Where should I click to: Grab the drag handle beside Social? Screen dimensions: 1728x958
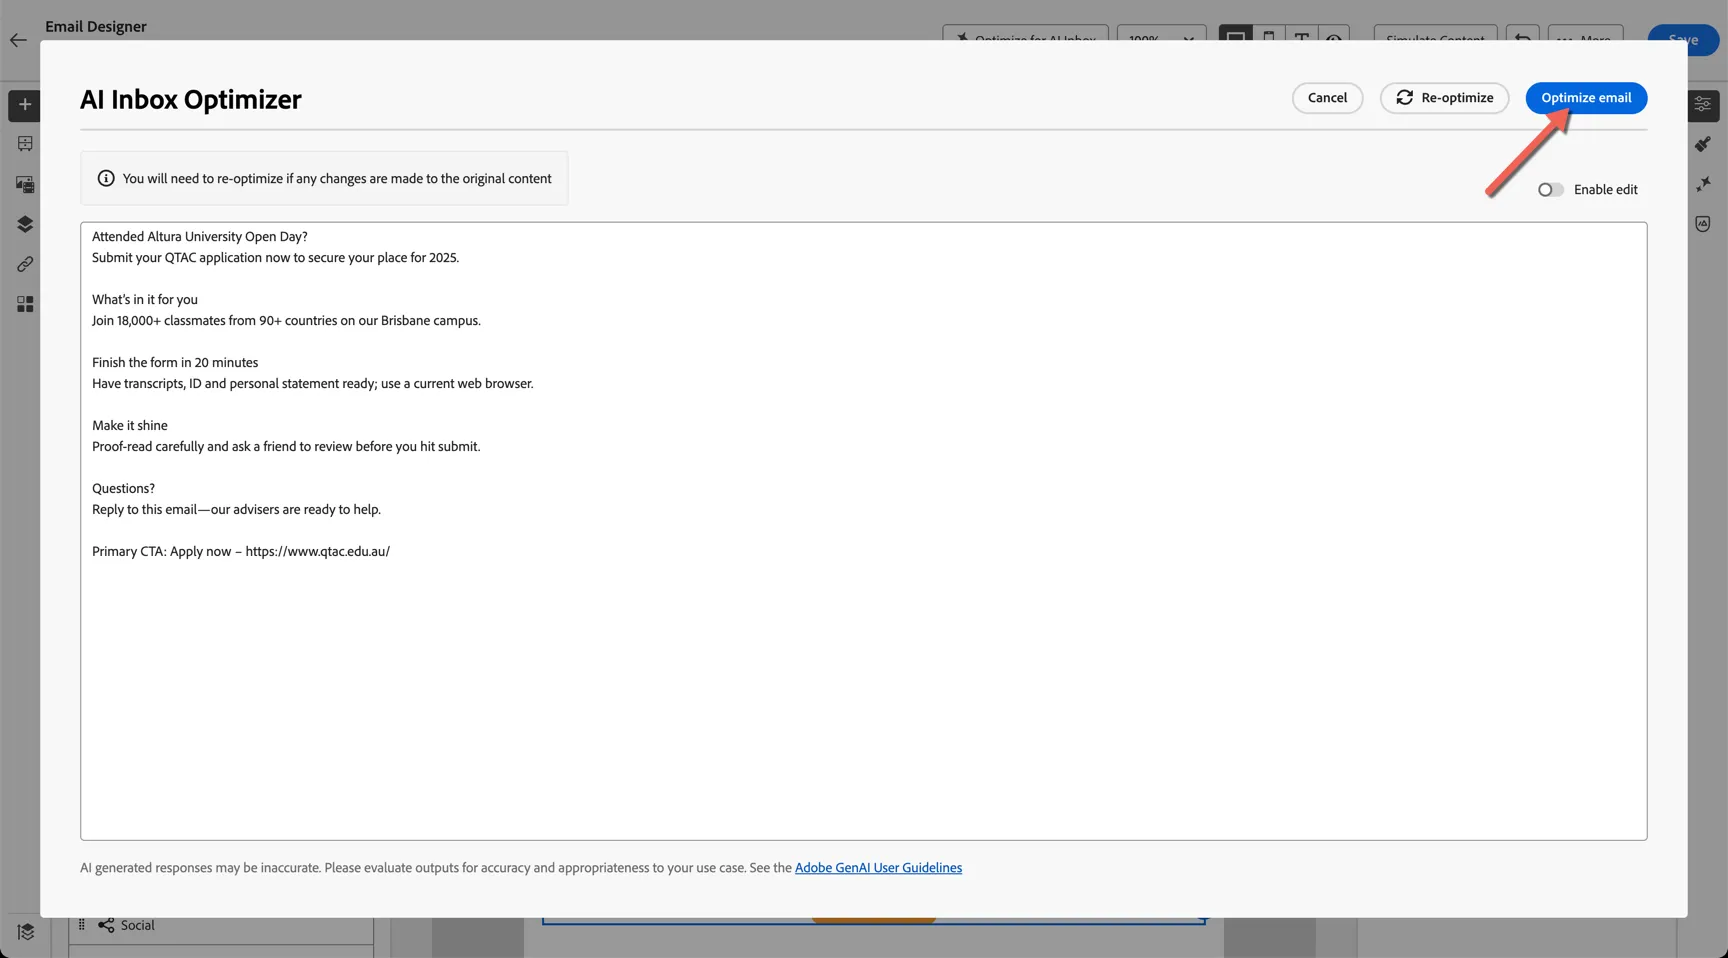(x=82, y=925)
